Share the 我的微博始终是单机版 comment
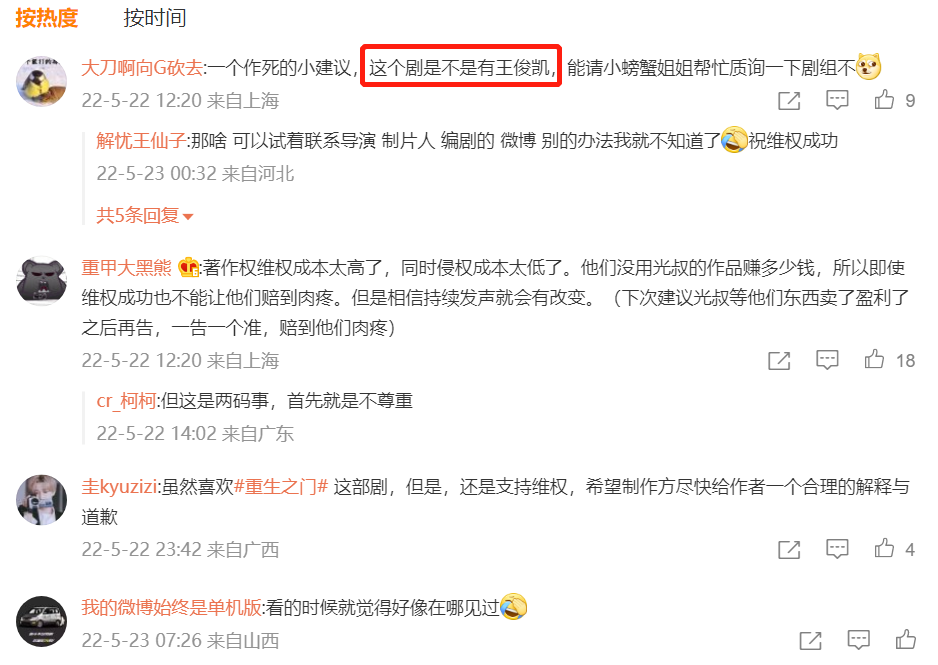Screen dimensions: 938x665 811,640
